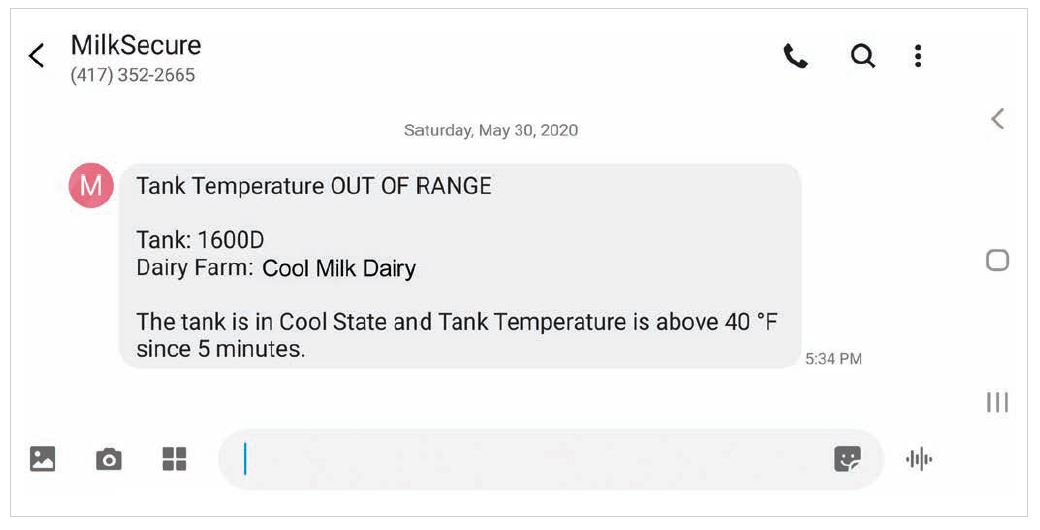Tap the back arrow beside MilkSecure
The image size is (1040, 530).
(37, 56)
